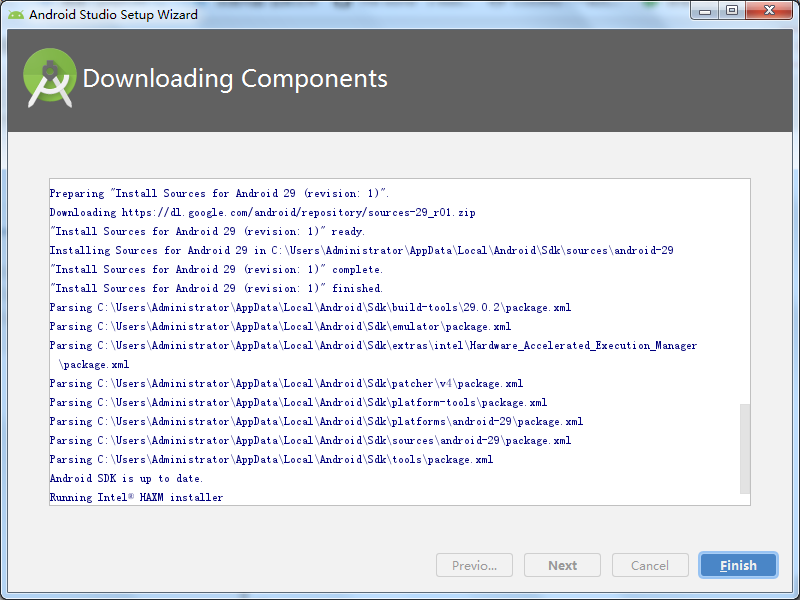Viewport: 800px width, 600px height.
Task: Click the sources\android-29\package.xml parsing line
Action: click(x=310, y=440)
